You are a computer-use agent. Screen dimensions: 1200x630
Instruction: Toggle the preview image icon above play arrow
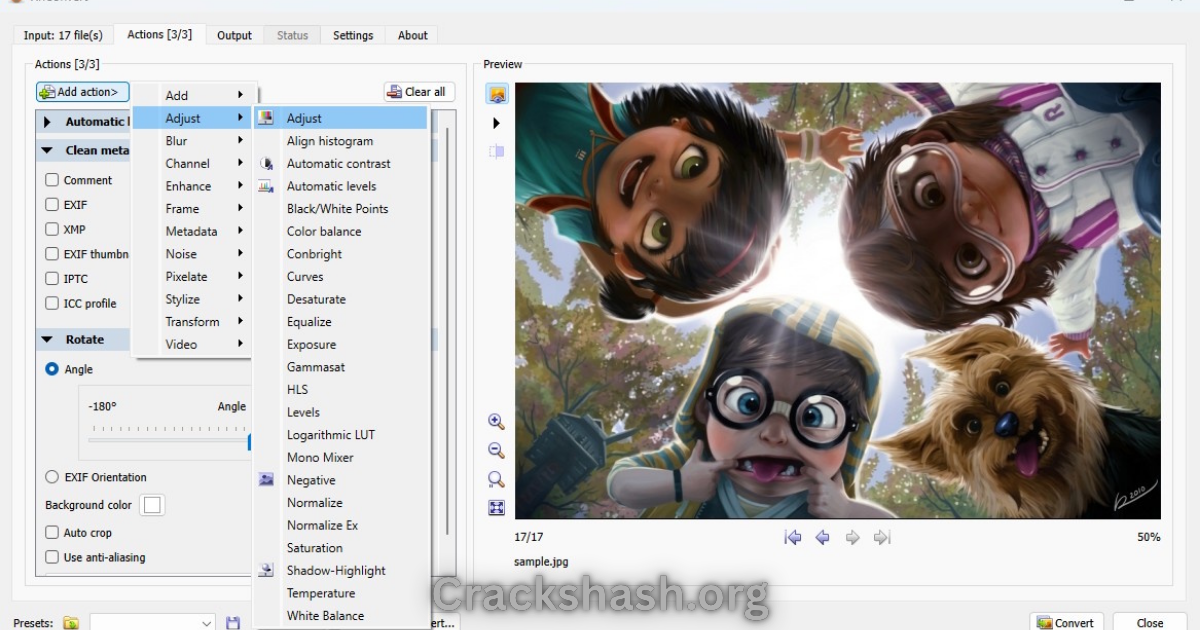click(497, 94)
